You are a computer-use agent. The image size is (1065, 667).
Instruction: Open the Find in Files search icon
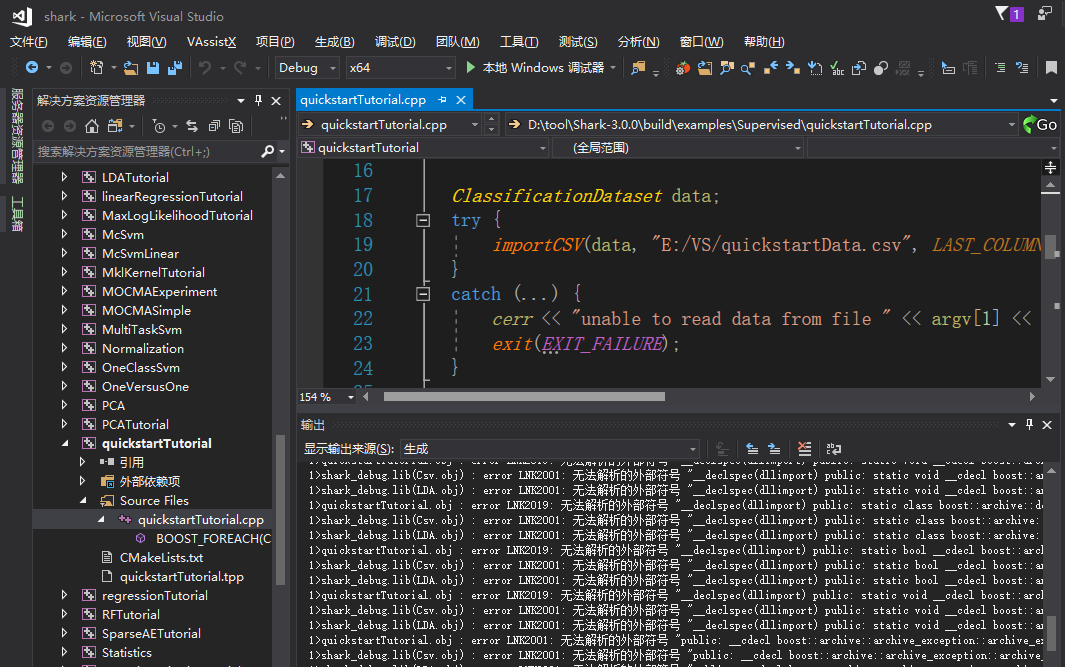click(636, 69)
